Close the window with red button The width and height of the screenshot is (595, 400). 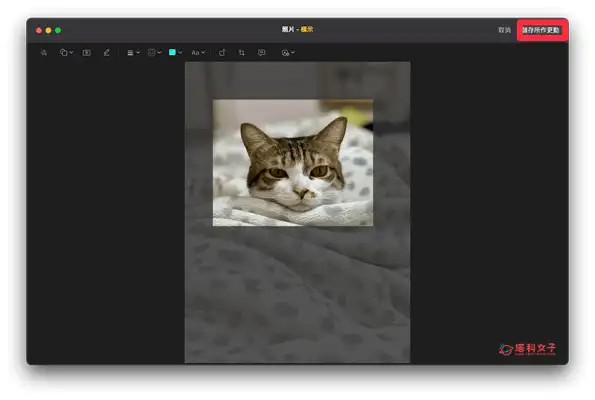[x=39, y=30]
